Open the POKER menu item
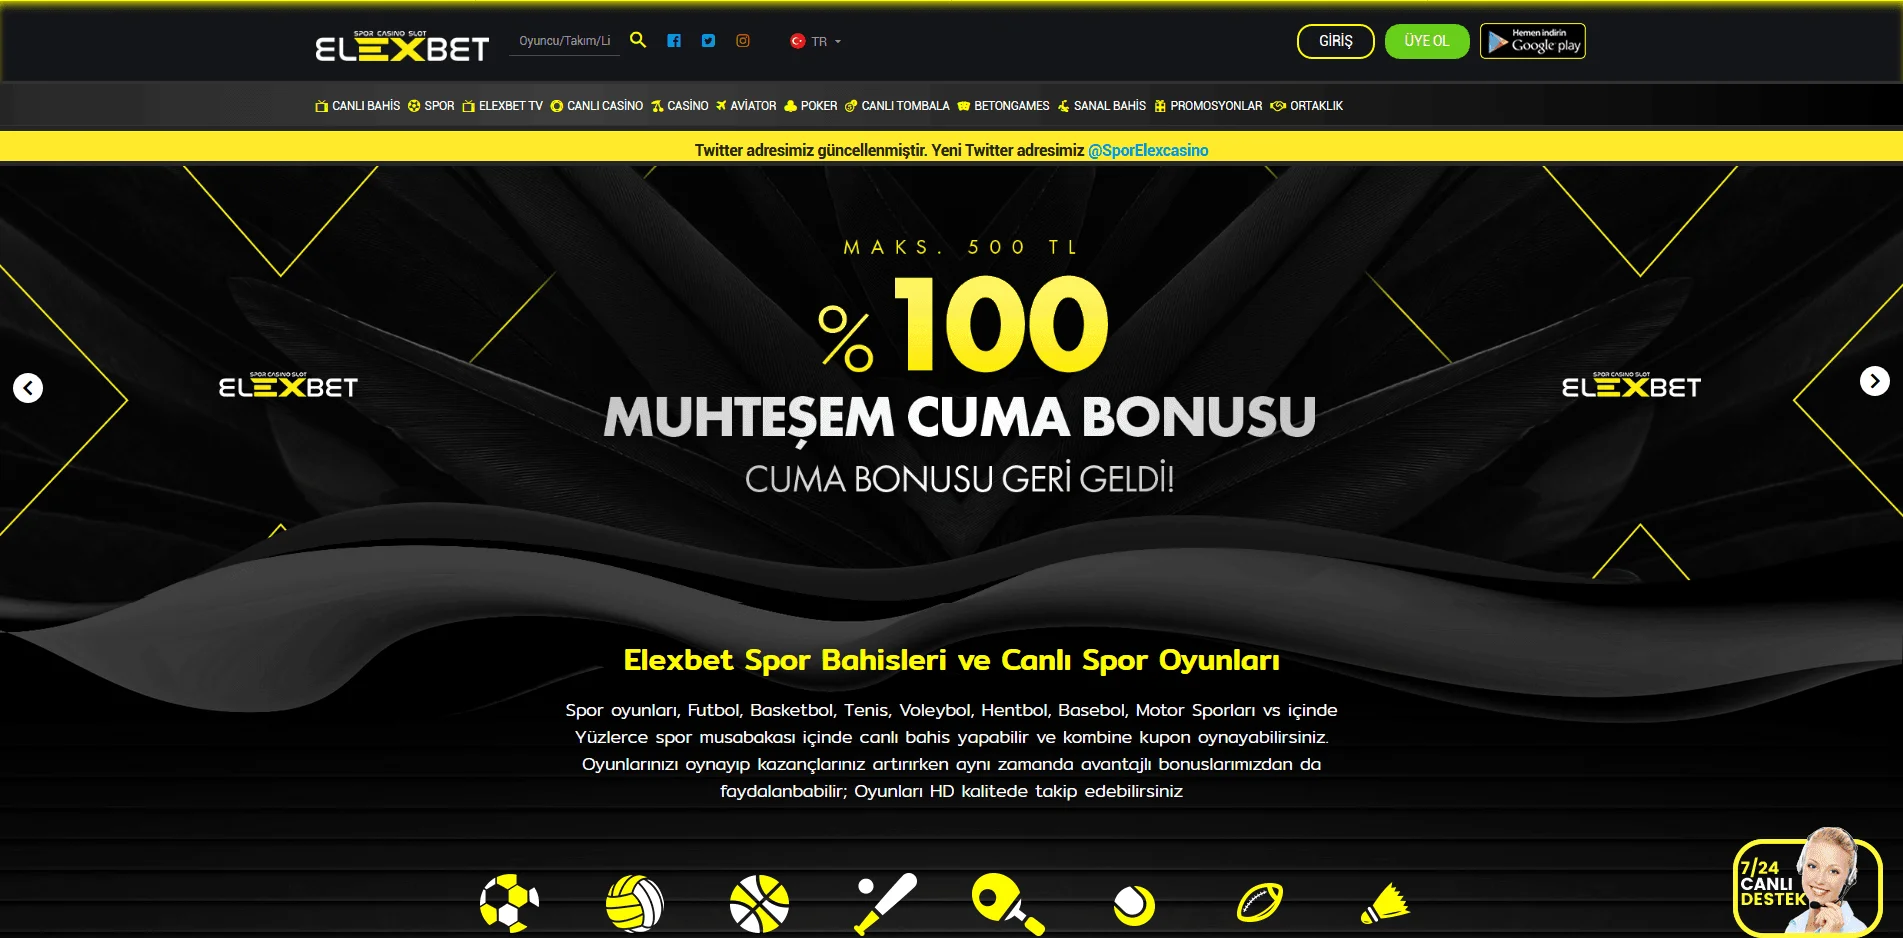 (x=811, y=106)
